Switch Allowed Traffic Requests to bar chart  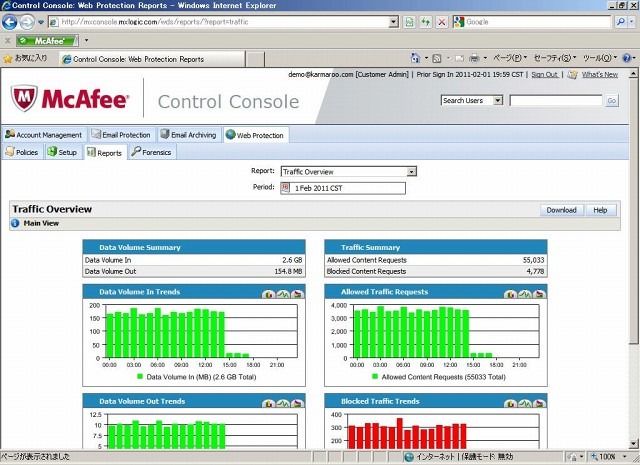point(510,294)
